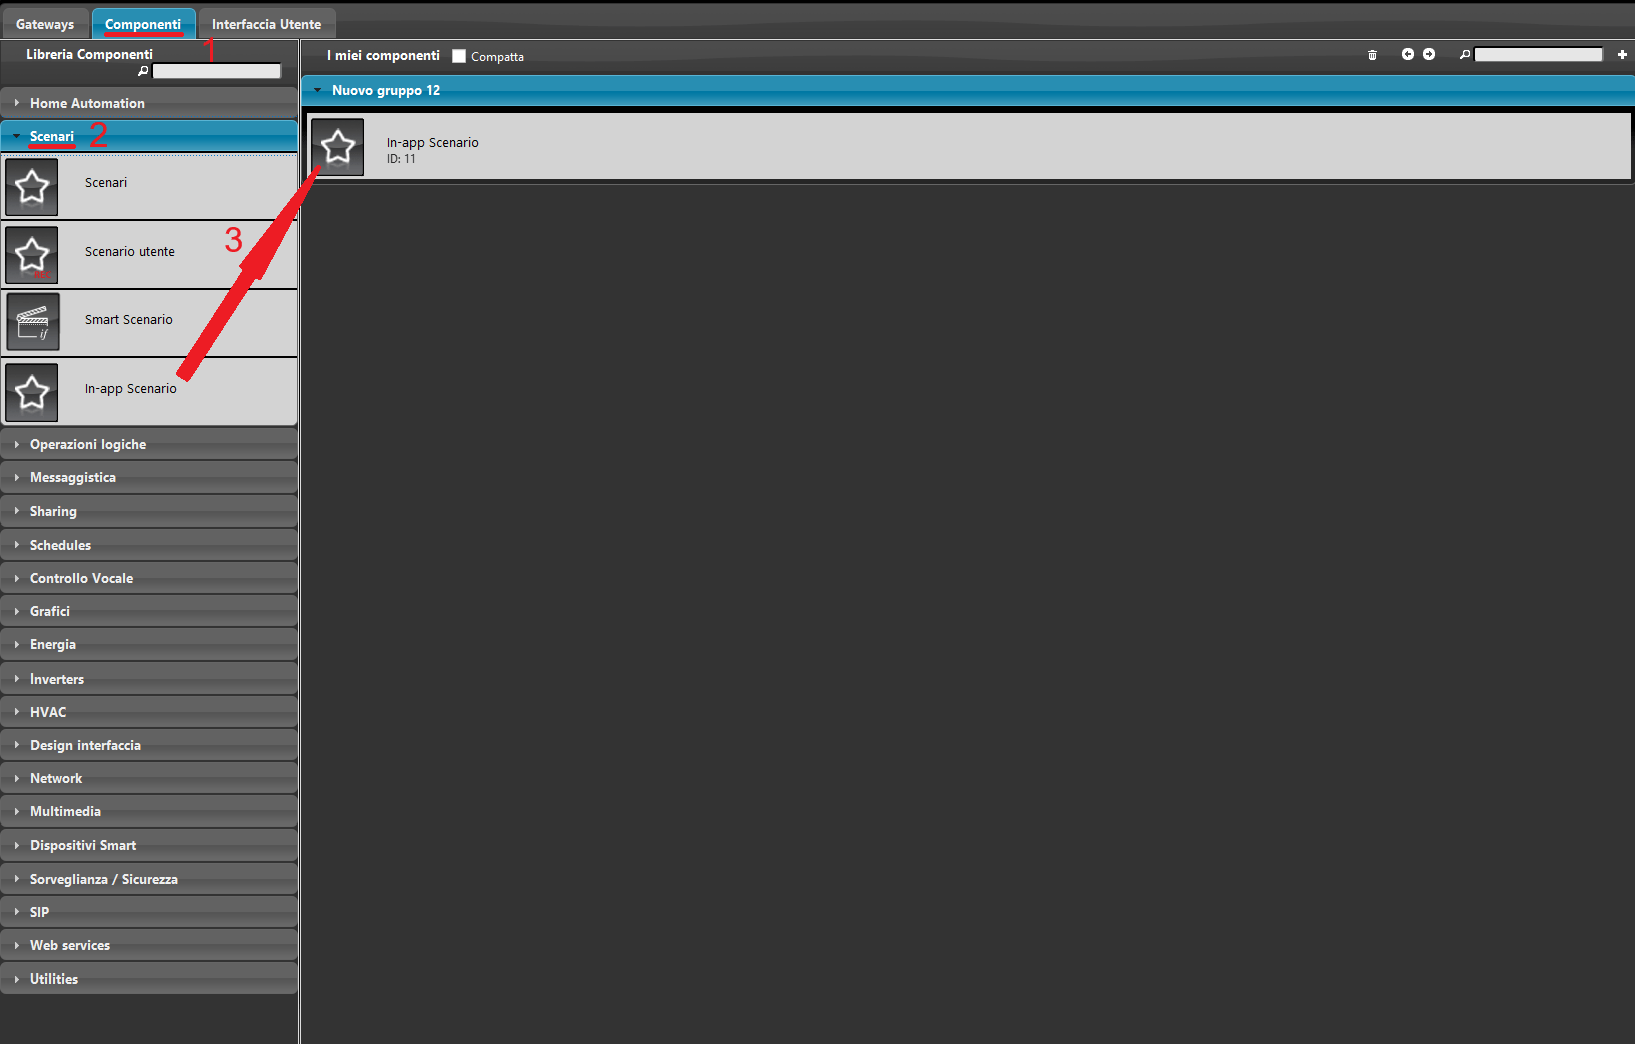Expand the Design interfaccia section
This screenshot has height=1044, width=1635.
[149, 745]
